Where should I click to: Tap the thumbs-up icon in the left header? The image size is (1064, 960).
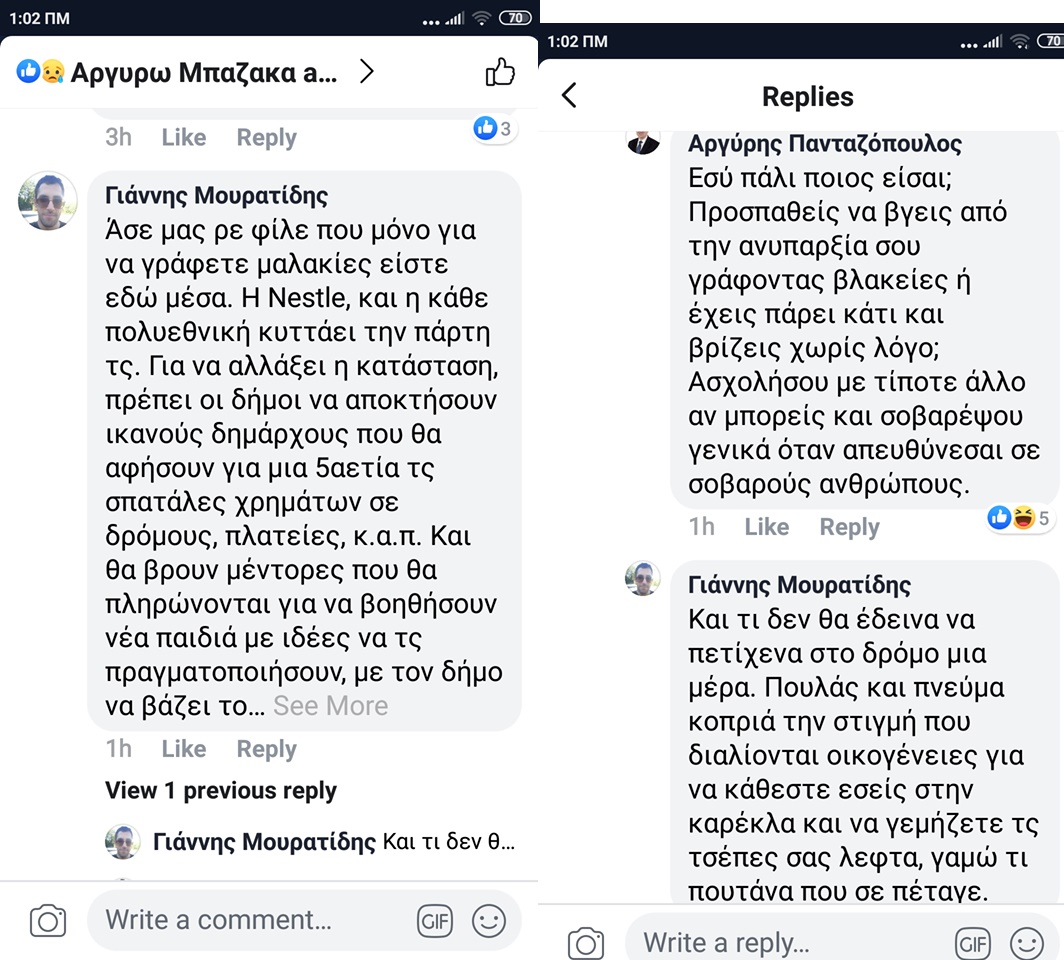pyautogui.click(x=499, y=72)
